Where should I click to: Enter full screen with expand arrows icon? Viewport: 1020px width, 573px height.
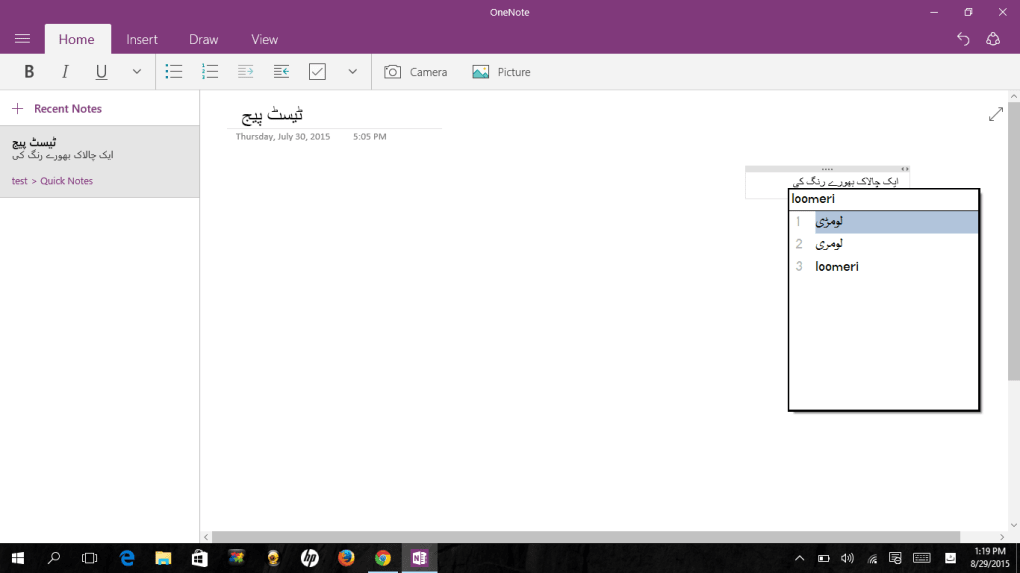(x=995, y=115)
